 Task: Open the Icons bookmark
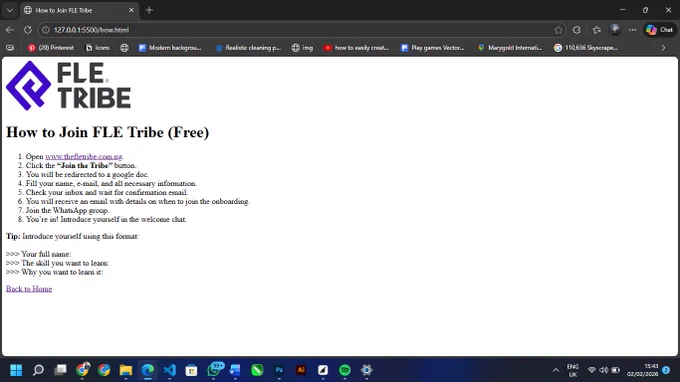pos(98,48)
